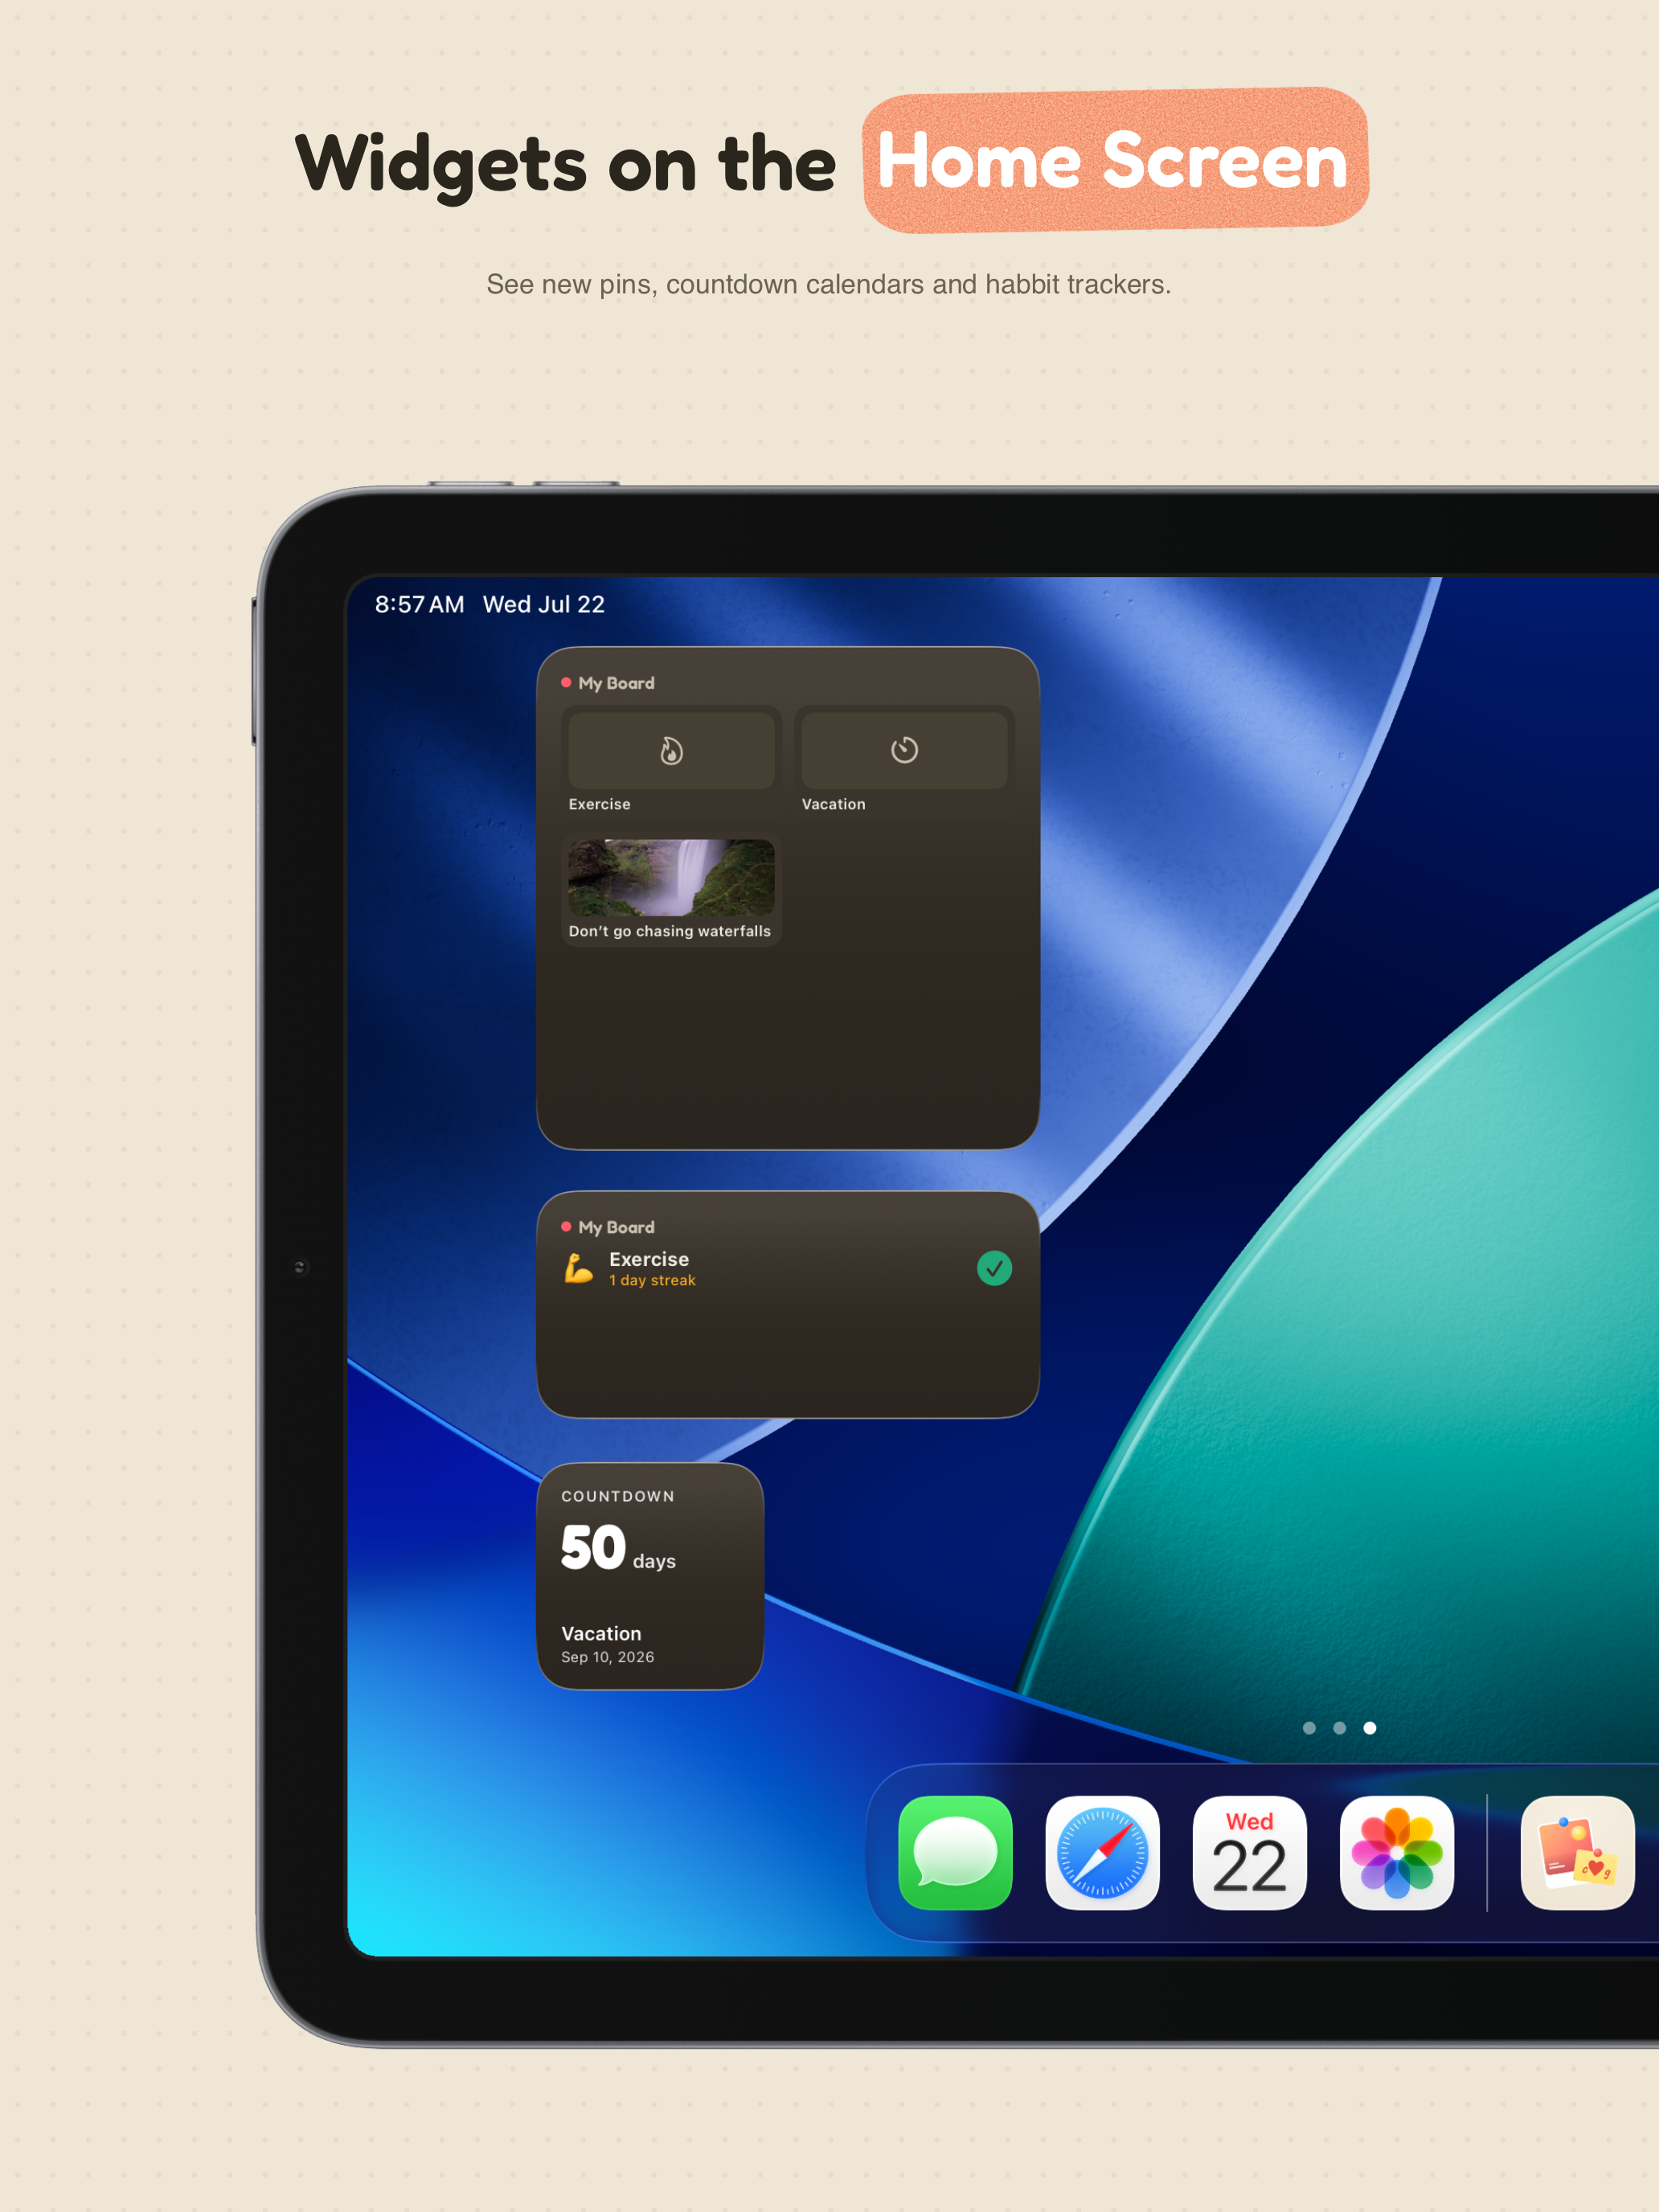The width and height of the screenshot is (1659, 2212).
Task: Go to the first home screen page dot
Action: [1309, 1728]
